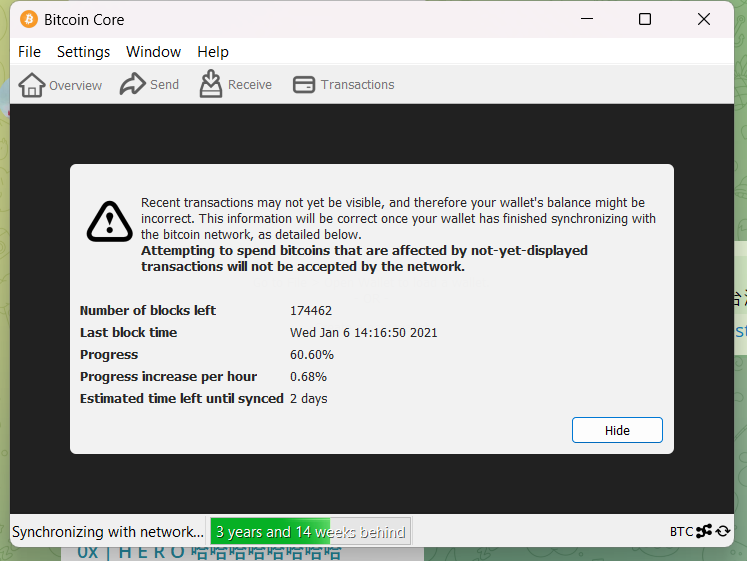This screenshot has width=747, height=561.
Task: Click the network connections icon in status bar
Action: click(704, 531)
